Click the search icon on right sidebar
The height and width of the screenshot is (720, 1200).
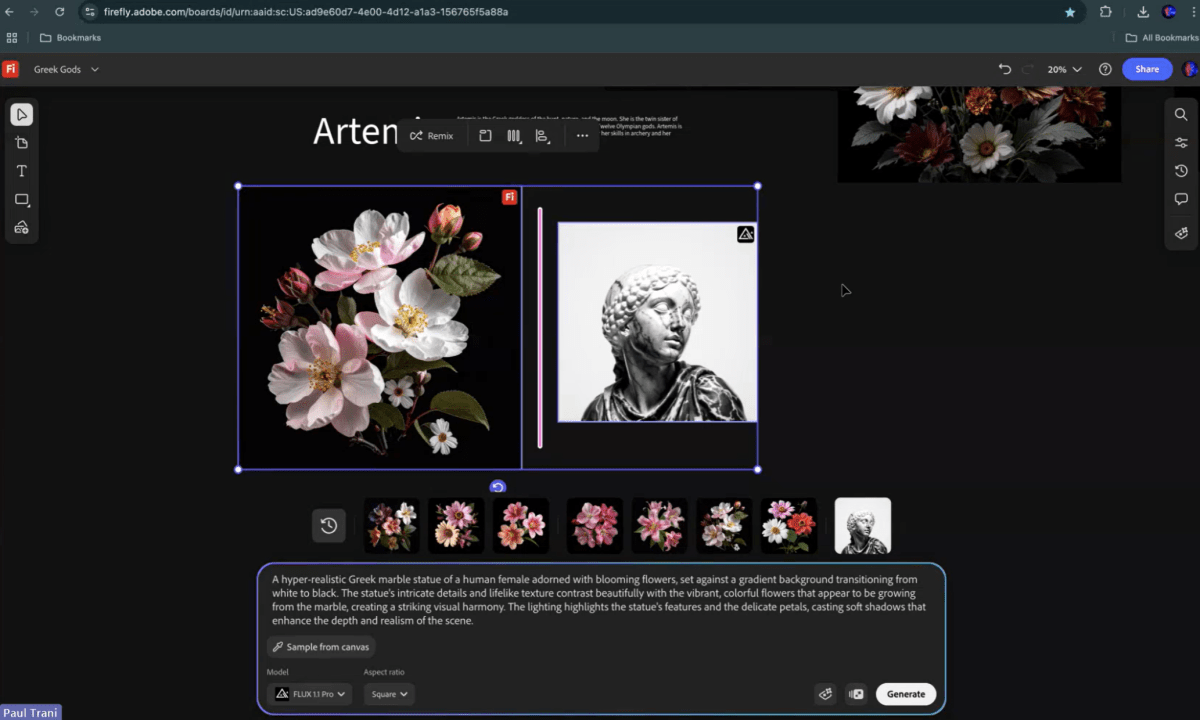point(1181,114)
